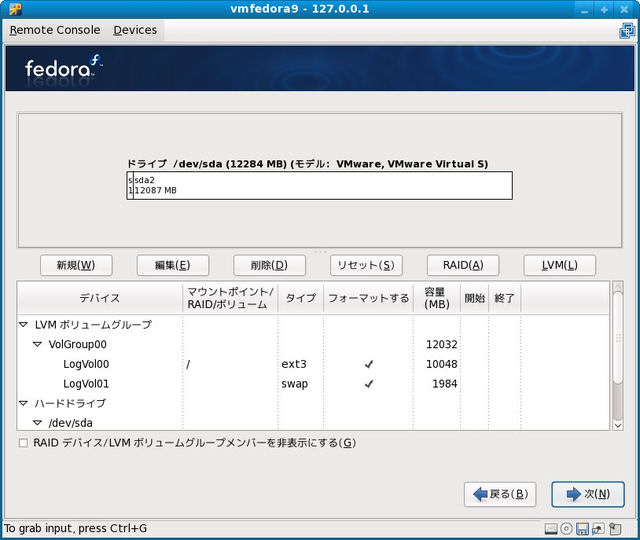Click the window menu icon in title bar
The height and width of the screenshot is (540, 640).
coord(15,9)
